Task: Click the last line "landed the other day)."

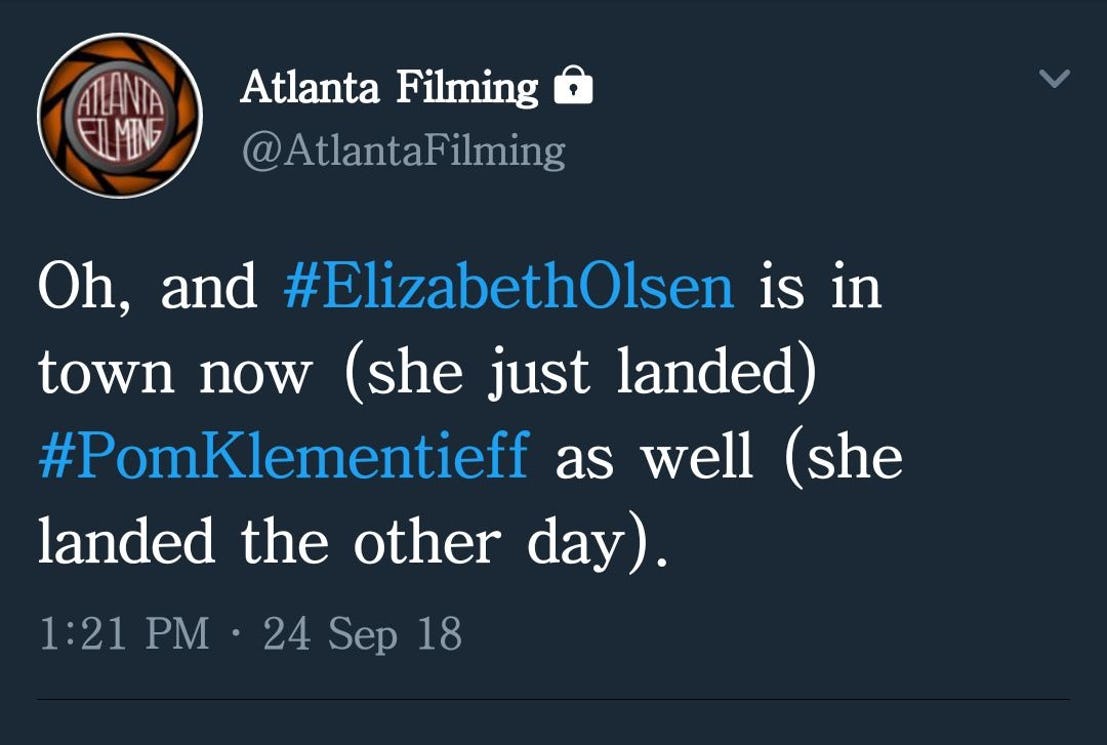Action: (x=352, y=542)
